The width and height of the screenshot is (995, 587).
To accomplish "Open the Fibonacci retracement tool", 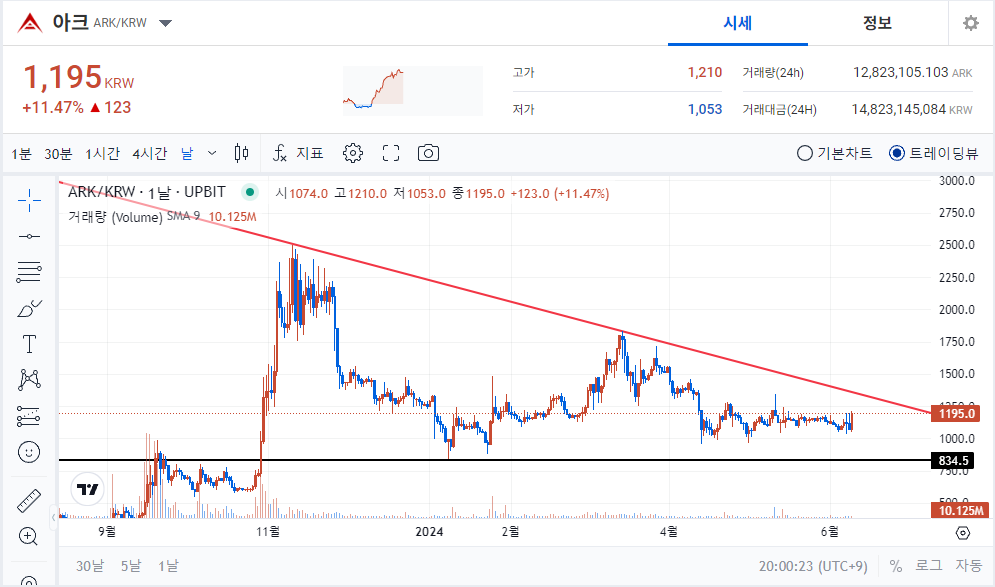I will (29, 272).
